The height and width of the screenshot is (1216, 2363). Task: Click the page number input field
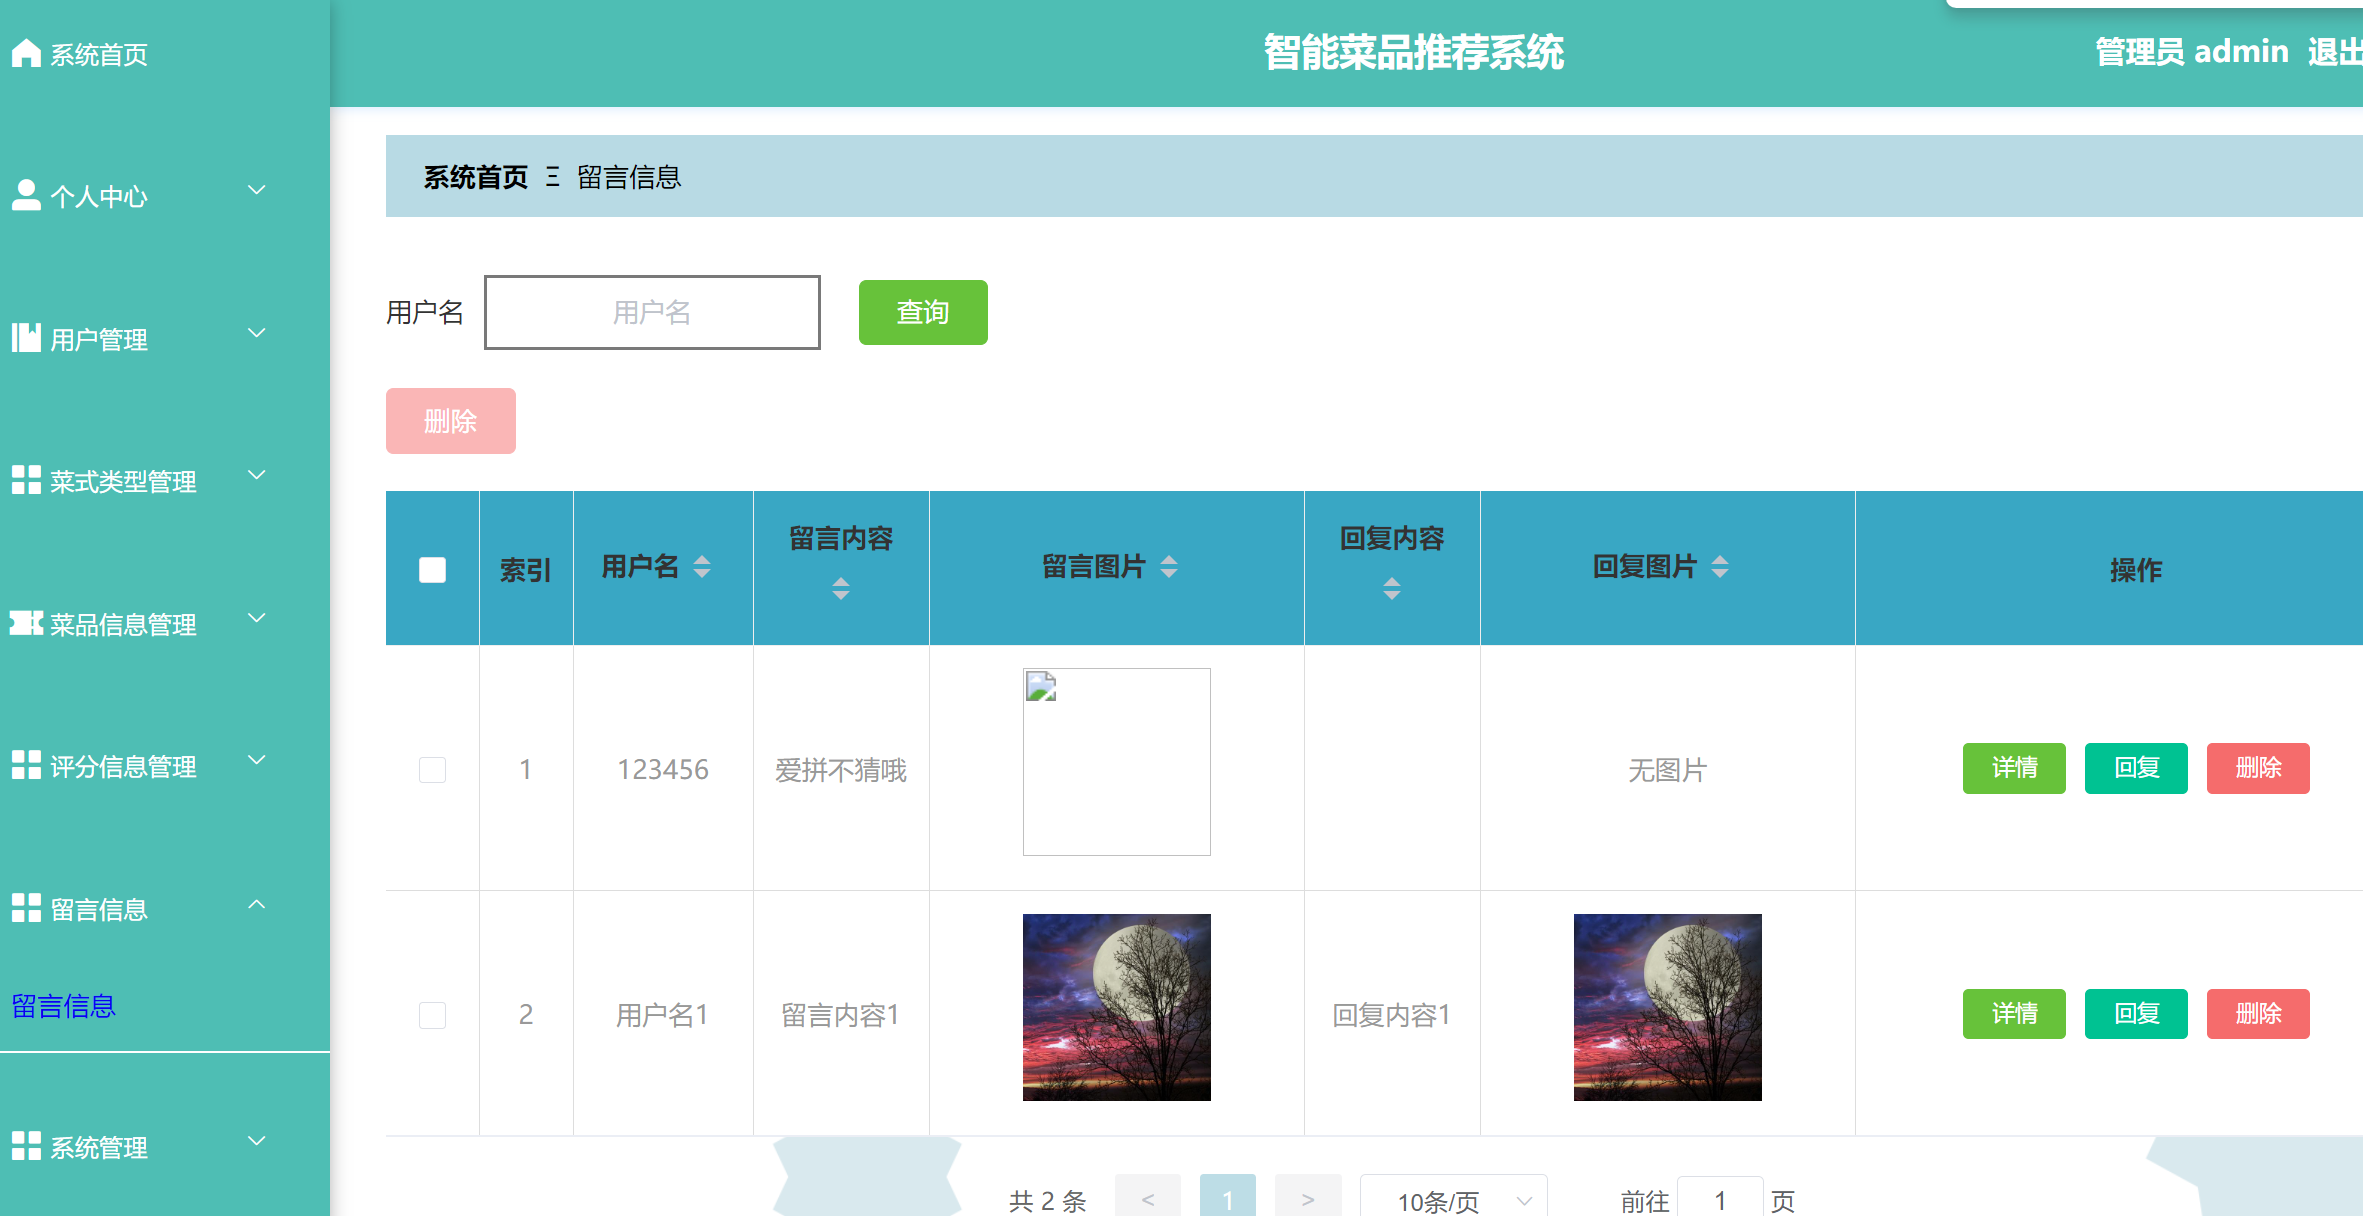[1720, 1199]
